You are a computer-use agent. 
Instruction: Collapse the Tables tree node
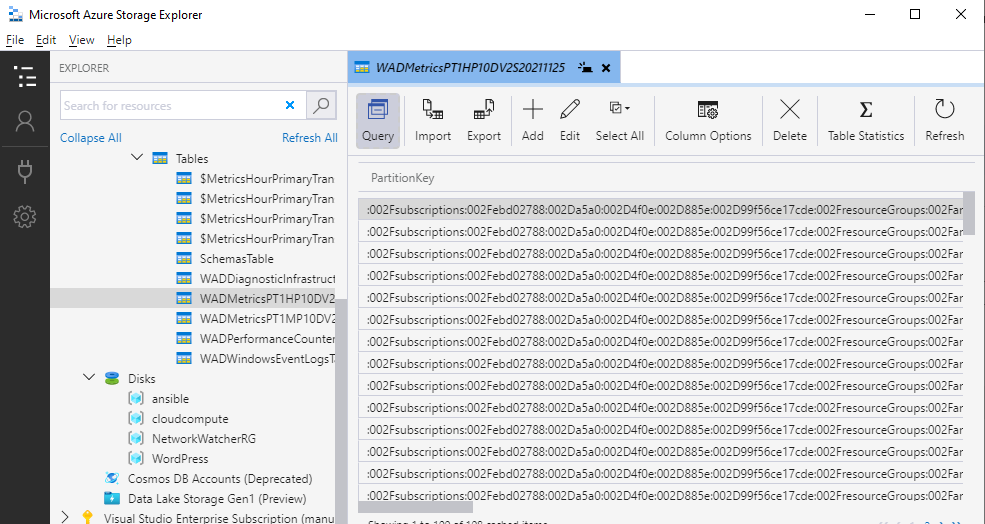[136, 158]
